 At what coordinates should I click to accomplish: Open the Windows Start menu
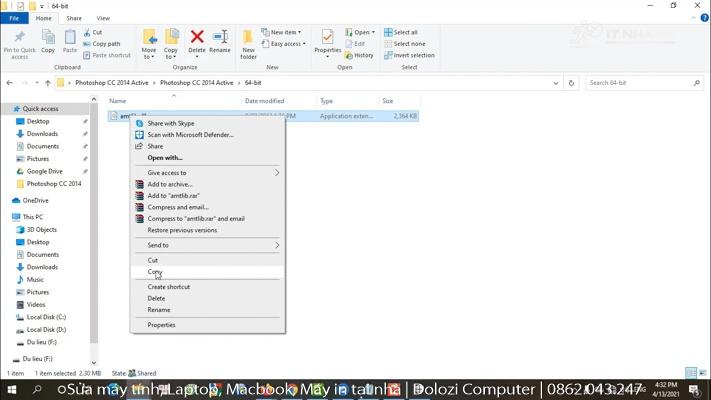12,389
